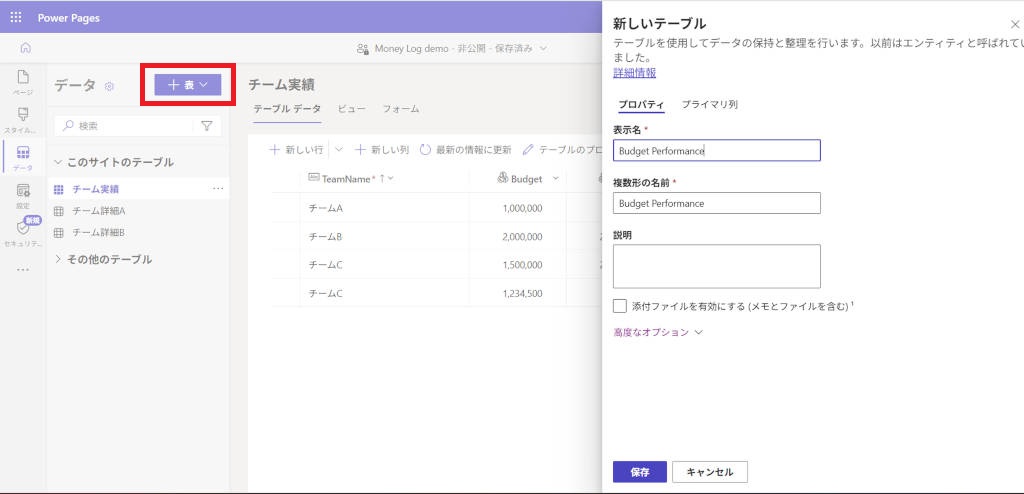Enable the 添付ファイルを有効にする checkbox
1024x494 pixels.
(x=620, y=306)
